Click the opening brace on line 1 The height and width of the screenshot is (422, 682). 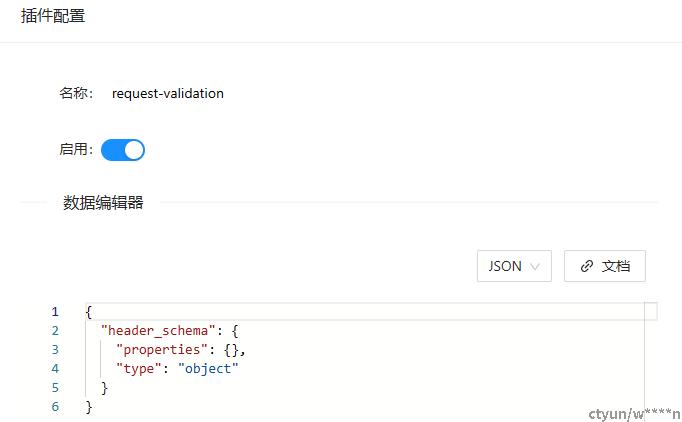[89, 312]
